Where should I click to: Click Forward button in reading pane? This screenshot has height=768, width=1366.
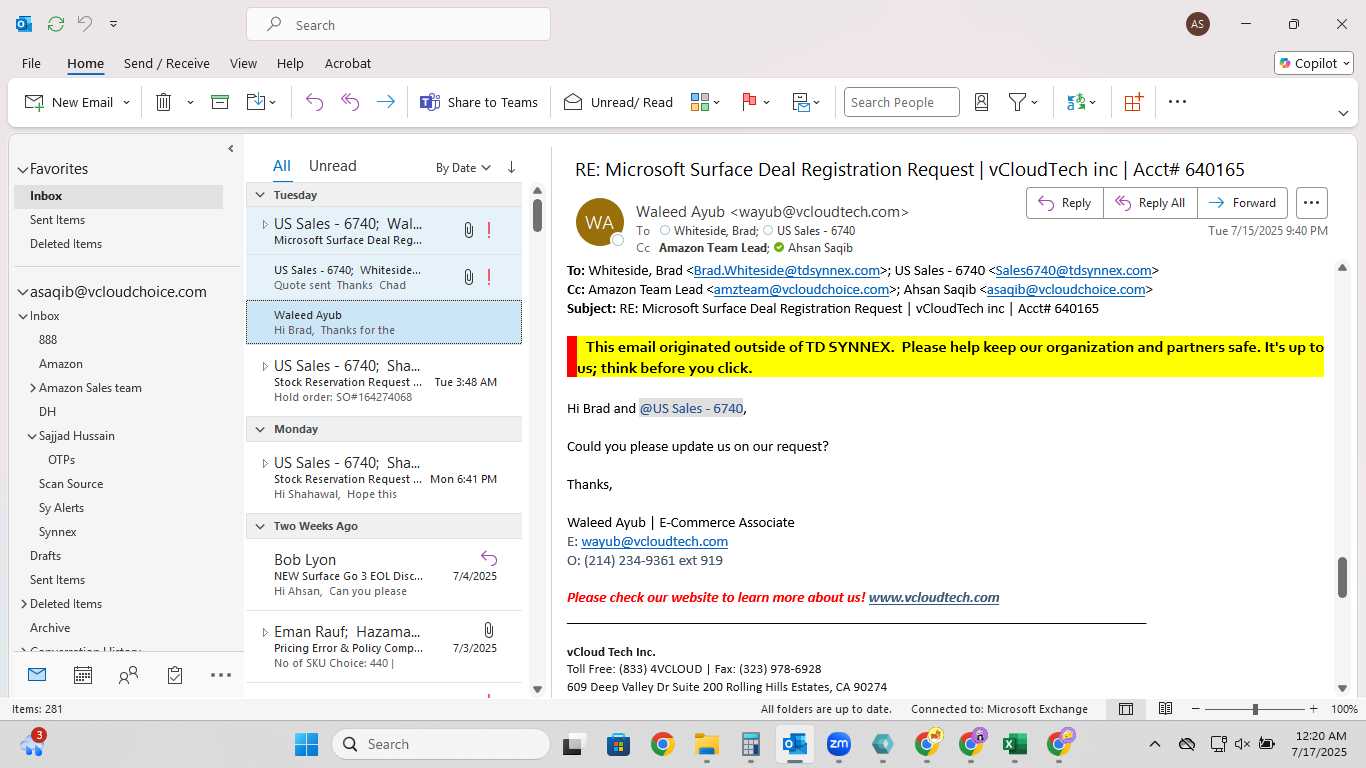[x=1242, y=203]
